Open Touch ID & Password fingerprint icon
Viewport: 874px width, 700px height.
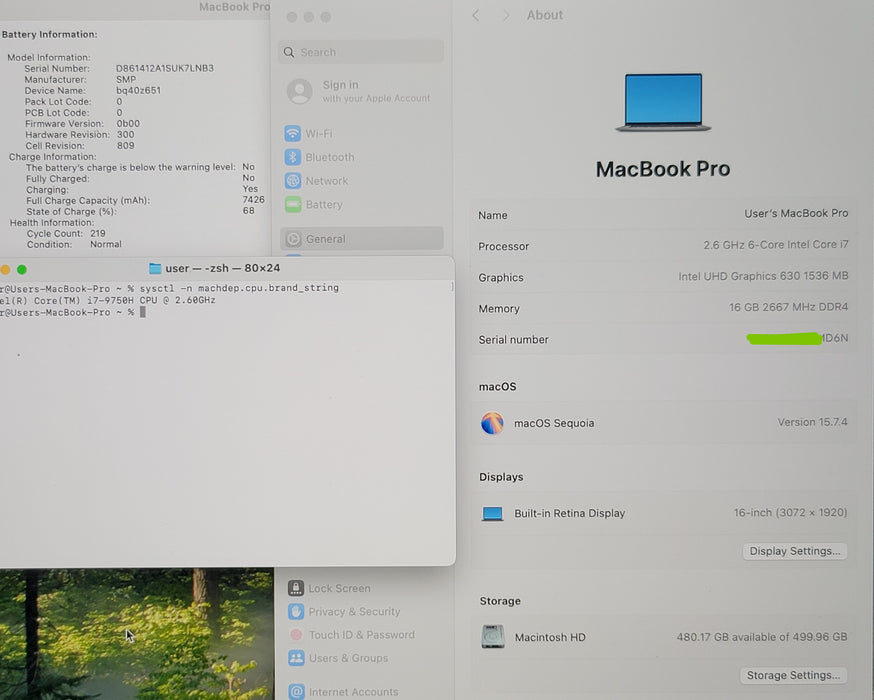[296, 635]
